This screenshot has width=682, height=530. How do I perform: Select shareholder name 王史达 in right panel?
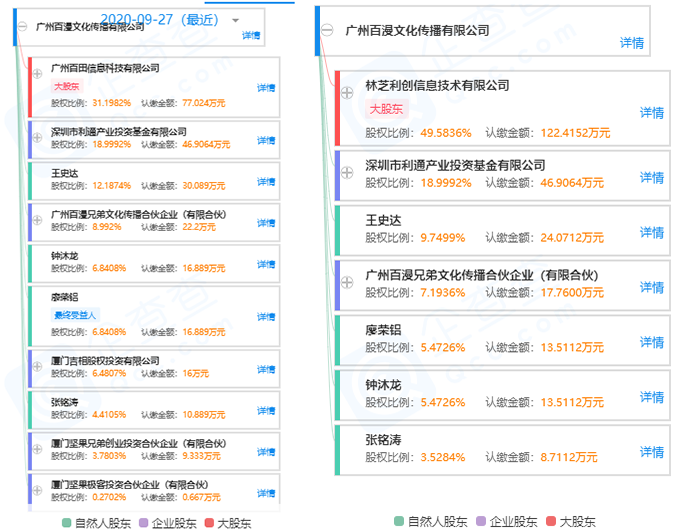coord(383,220)
